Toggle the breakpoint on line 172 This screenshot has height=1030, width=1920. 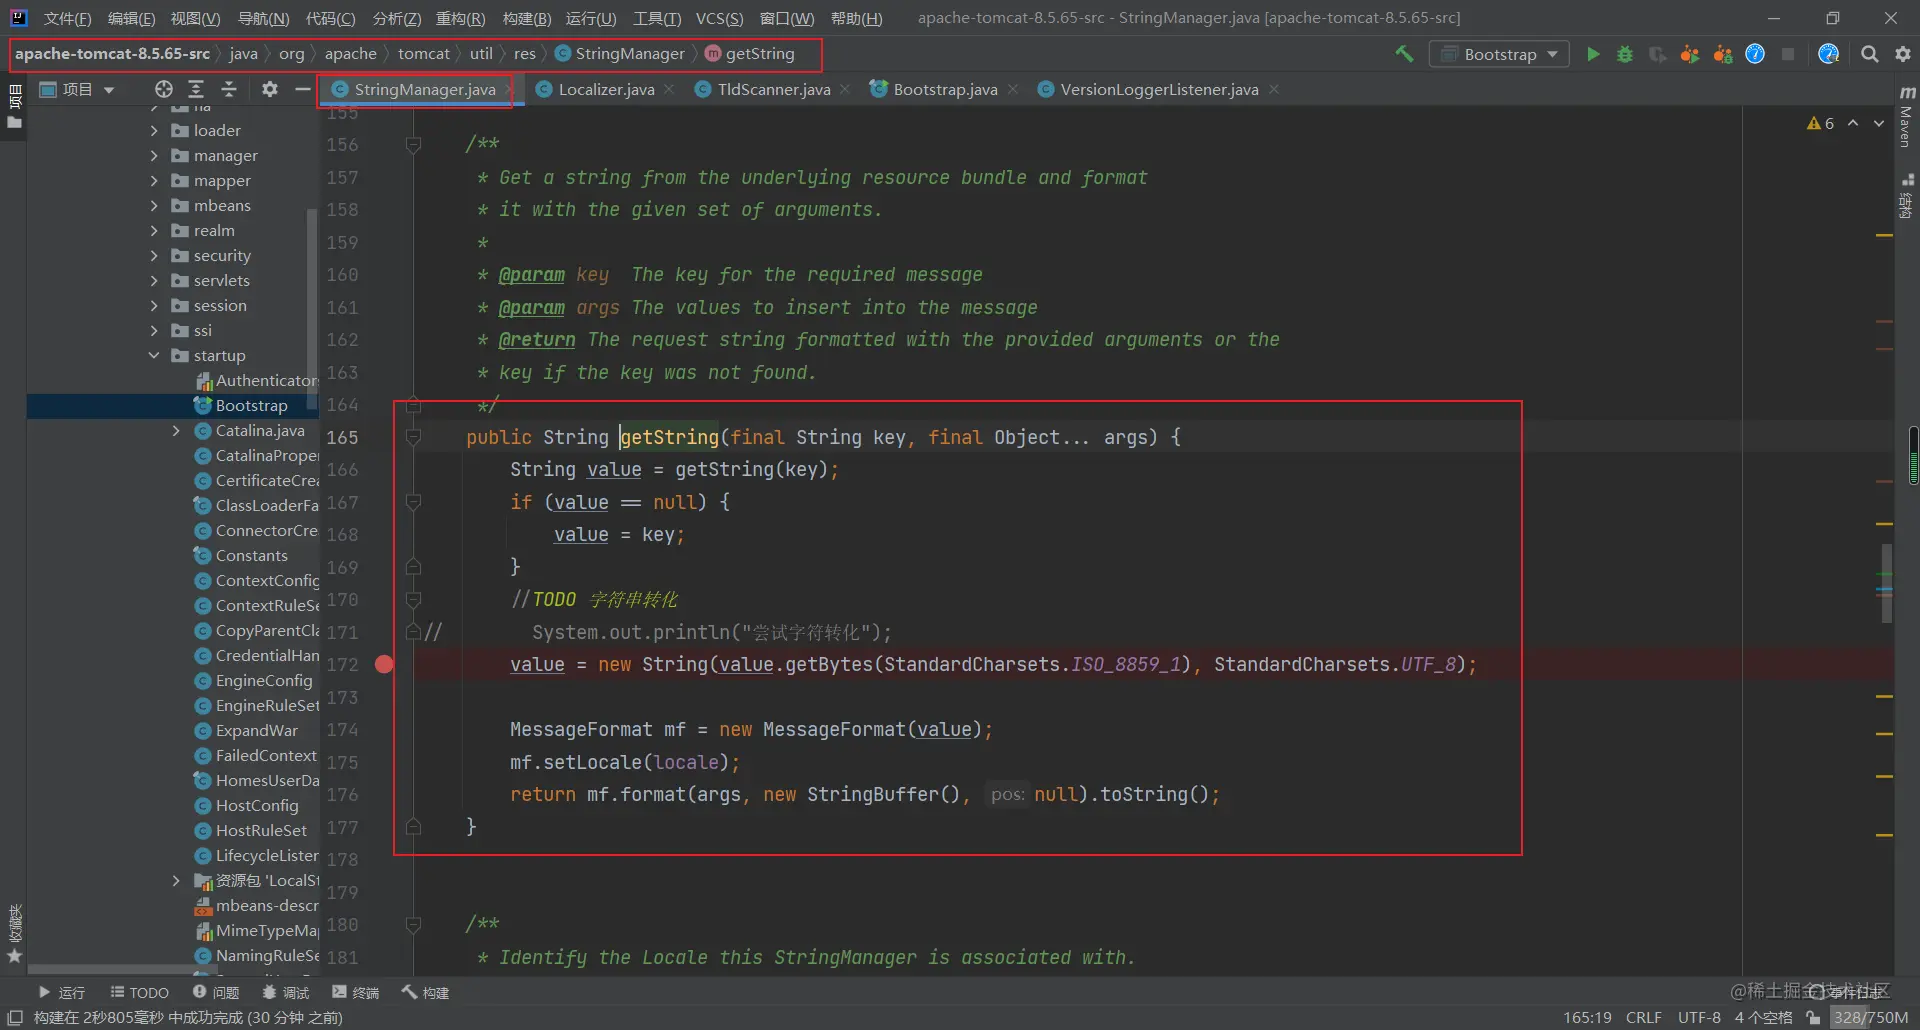(x=384, y=664)
